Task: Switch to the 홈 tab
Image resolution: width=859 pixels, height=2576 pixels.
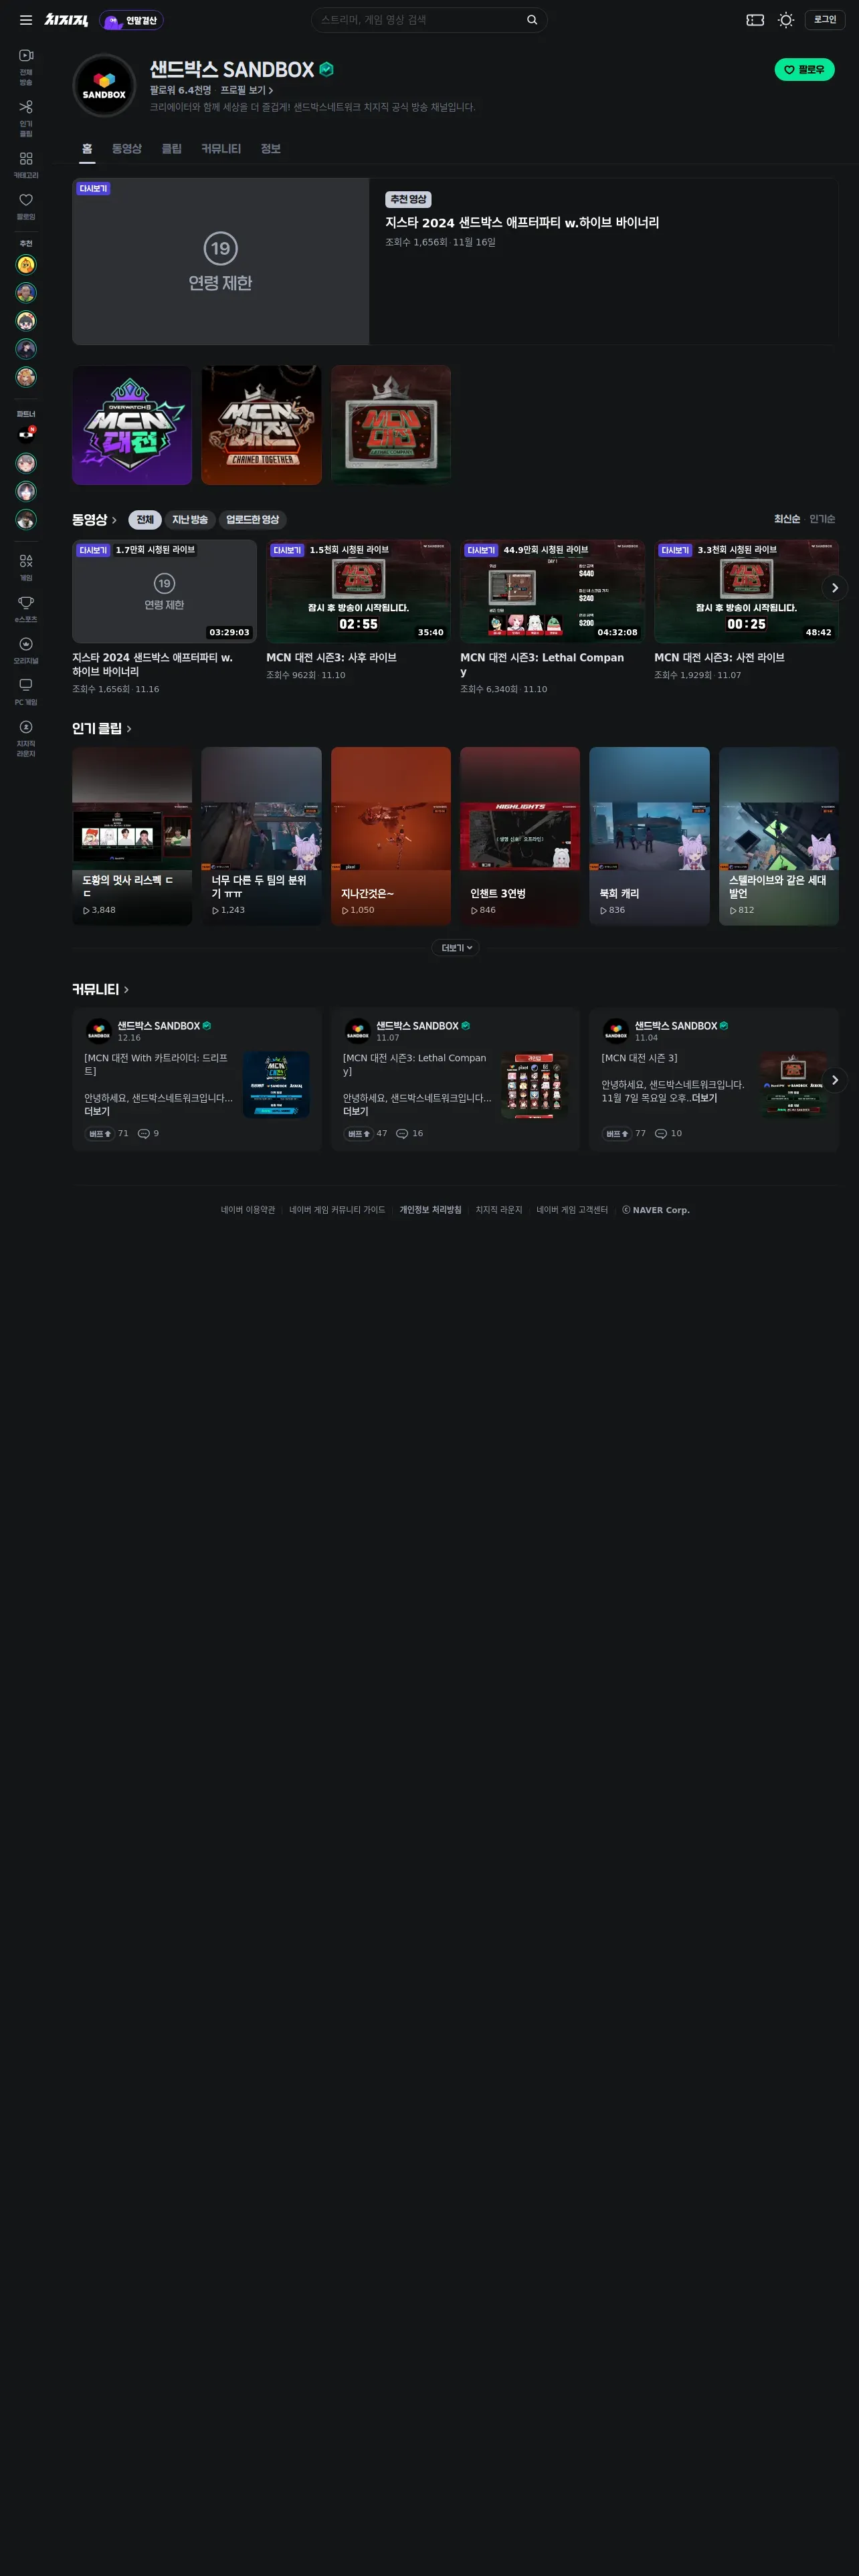Action: pos(87,149)
